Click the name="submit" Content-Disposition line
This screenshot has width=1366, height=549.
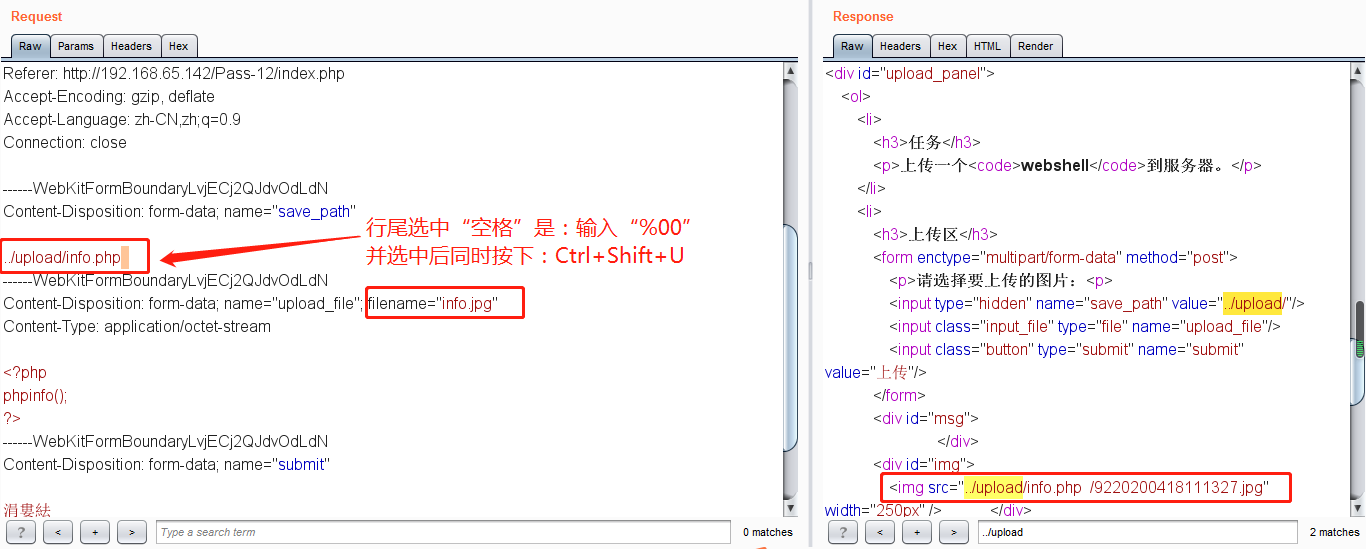(x=166, y=465)
